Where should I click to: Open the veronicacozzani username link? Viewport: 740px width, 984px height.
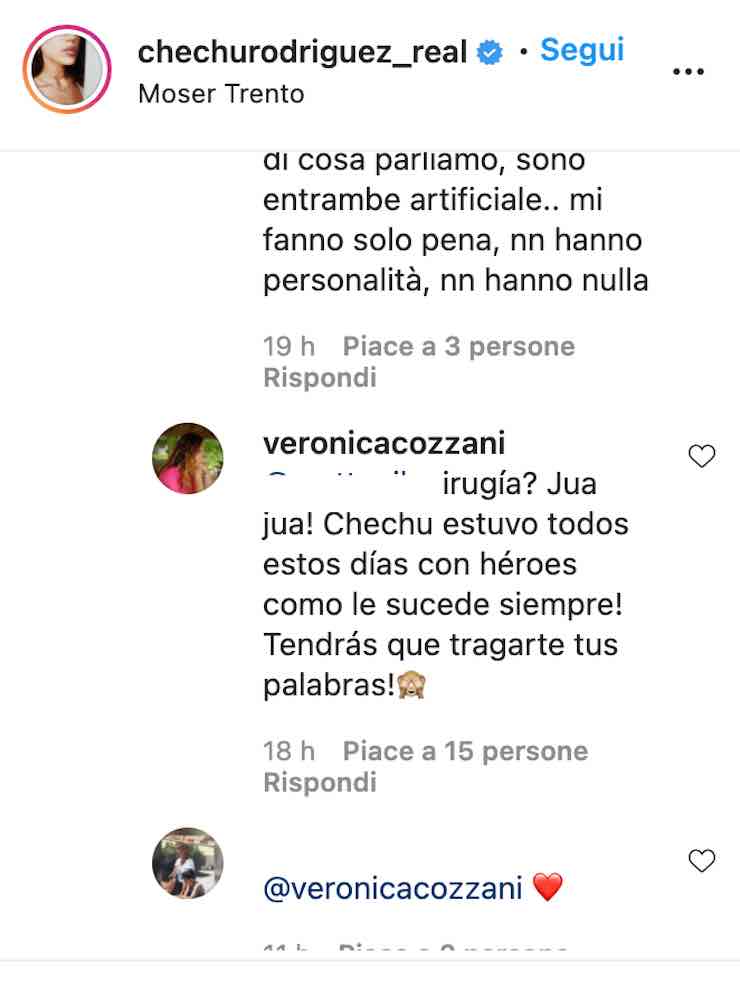384,444
